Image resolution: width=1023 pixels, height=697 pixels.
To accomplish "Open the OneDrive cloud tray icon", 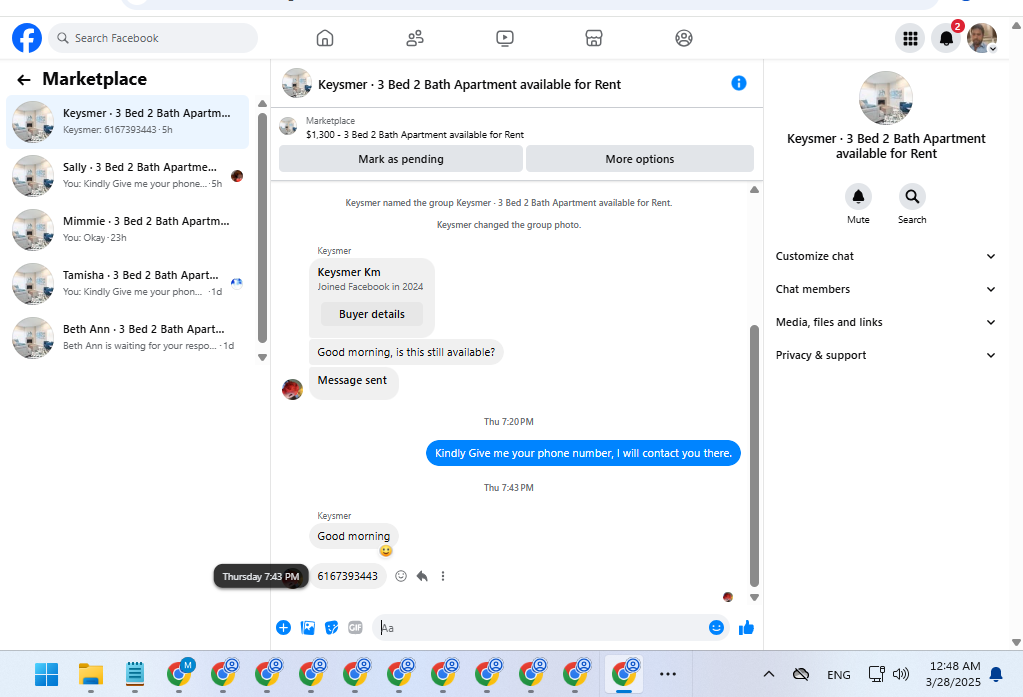I will tap(801, 674).
